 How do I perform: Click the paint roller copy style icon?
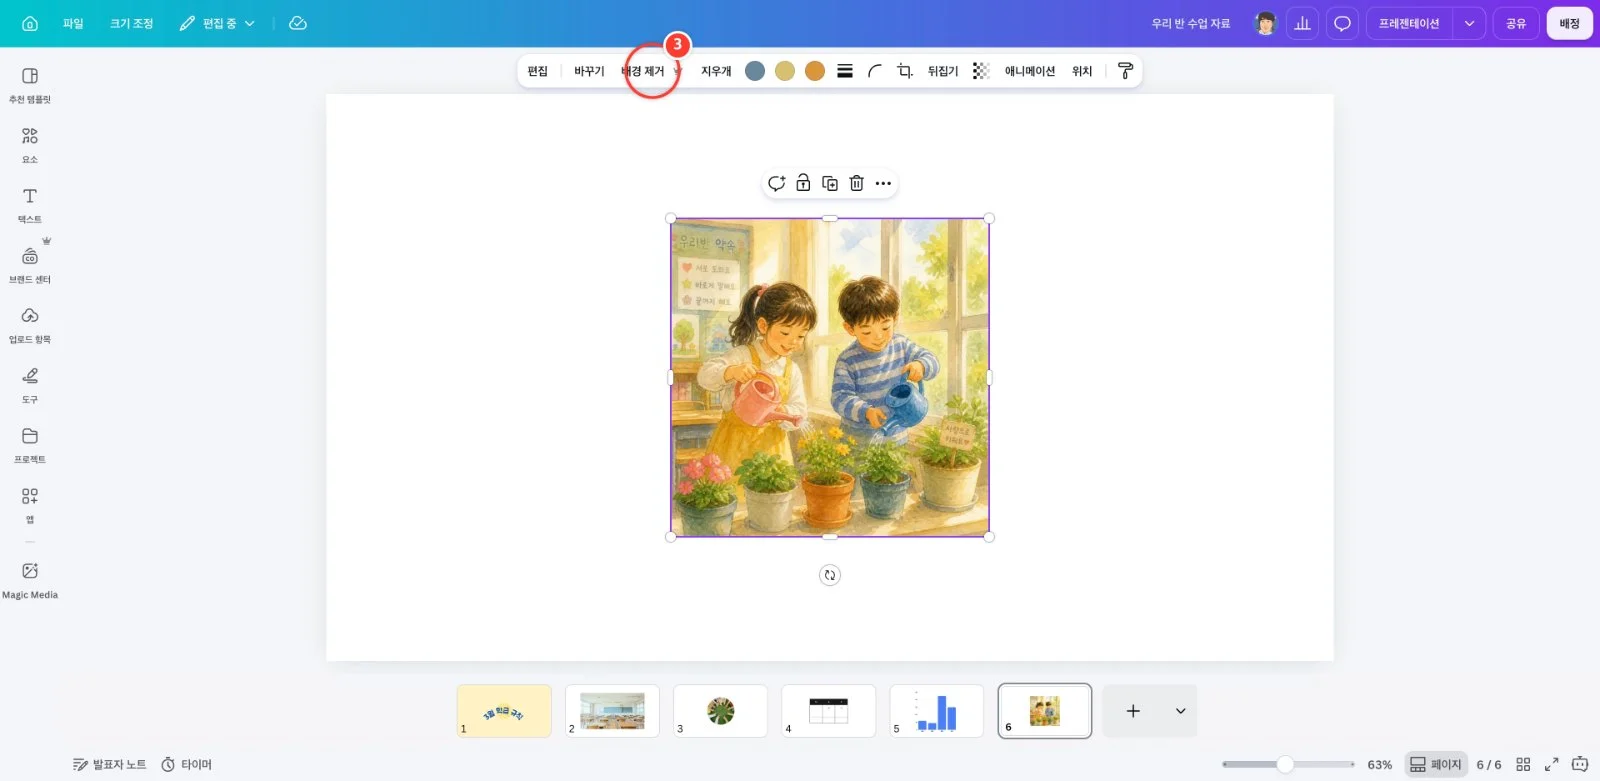(1125, 71)
